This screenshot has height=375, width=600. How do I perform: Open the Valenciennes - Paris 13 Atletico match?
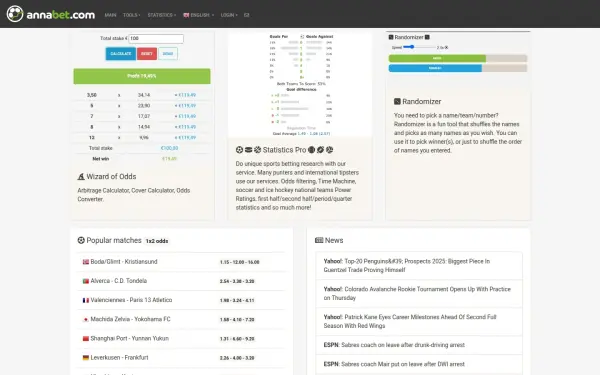click(131, 300)
